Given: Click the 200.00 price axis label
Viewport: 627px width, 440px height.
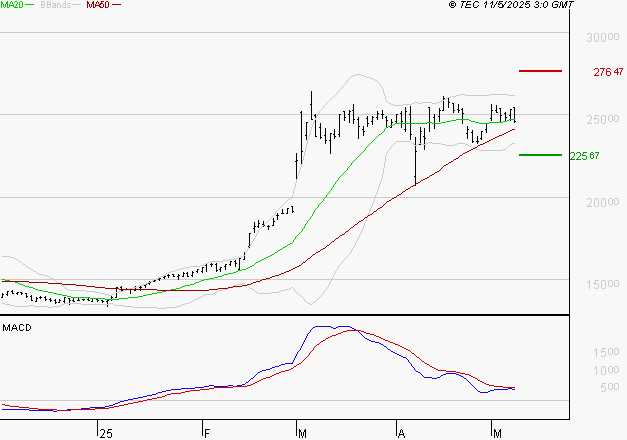Looking at the screenshot, I should 603,202.
